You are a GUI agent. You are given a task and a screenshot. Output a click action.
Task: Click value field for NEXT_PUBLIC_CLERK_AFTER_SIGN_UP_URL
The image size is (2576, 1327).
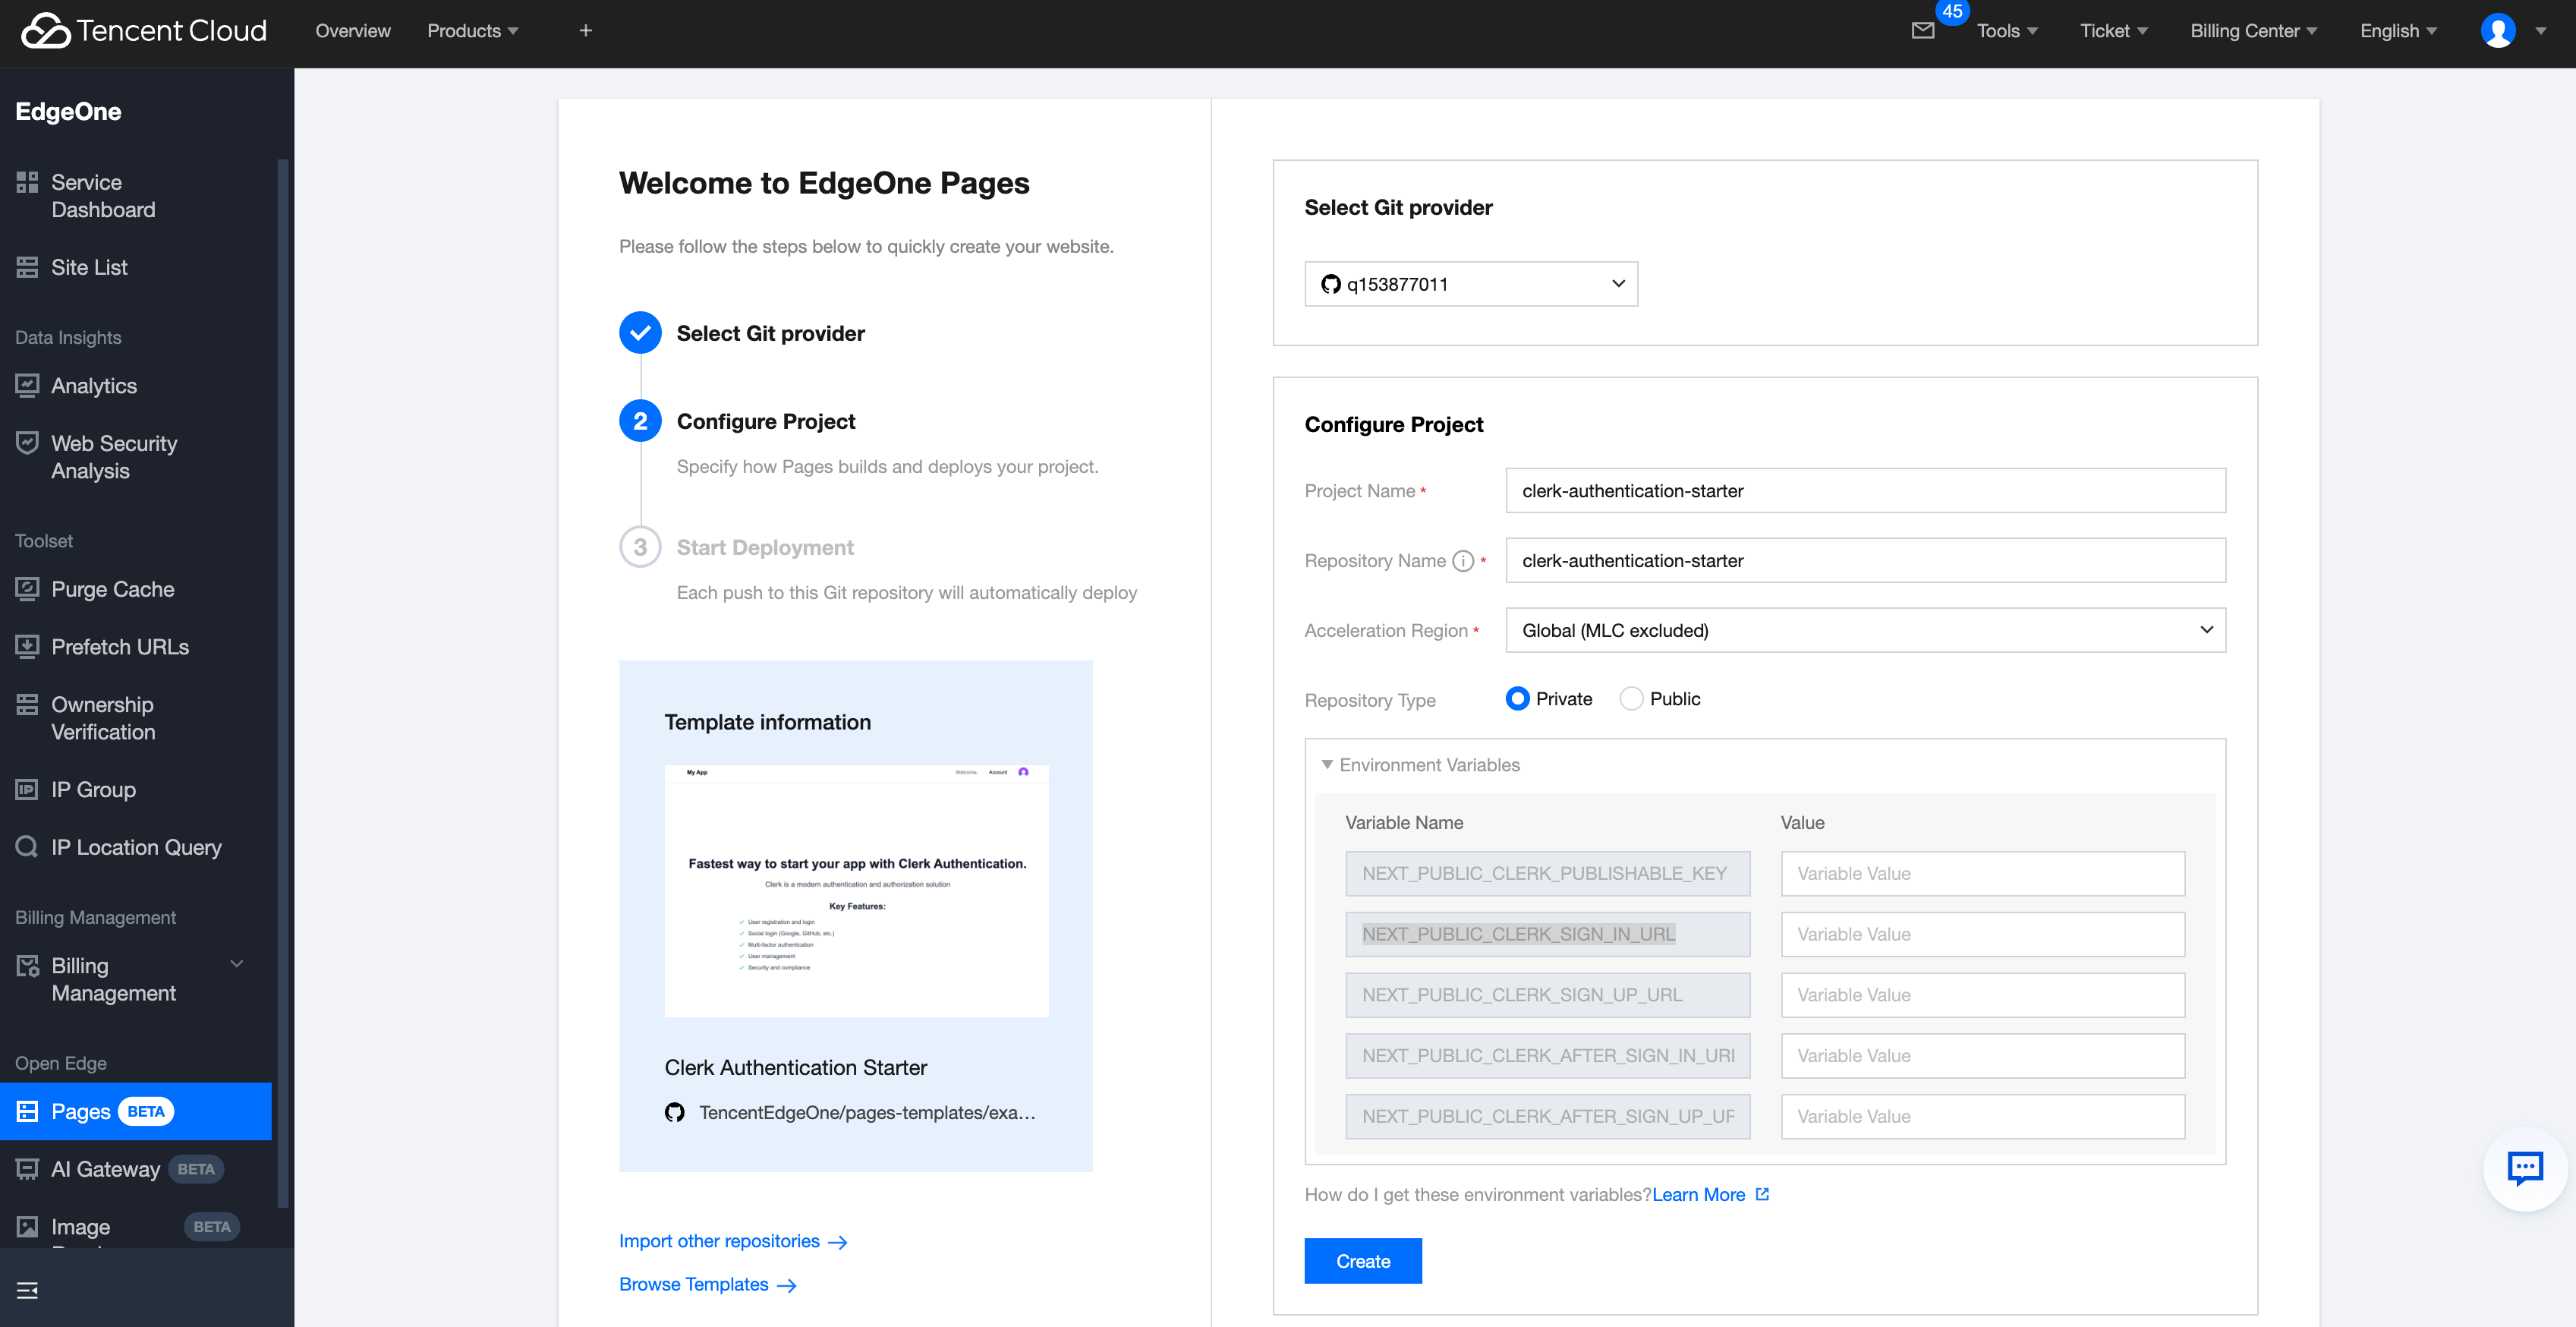[x=1982, y=1116]
